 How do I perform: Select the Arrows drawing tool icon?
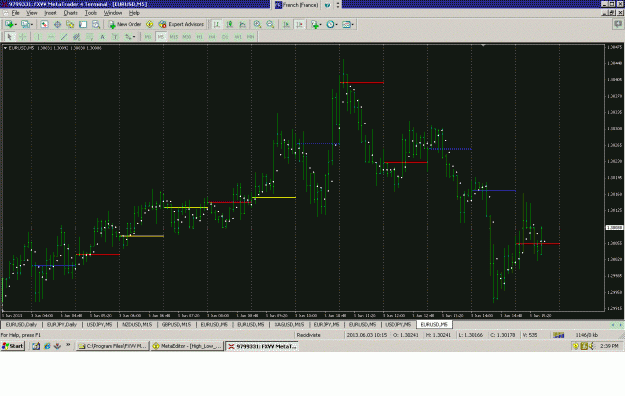[x=128, y=37]
